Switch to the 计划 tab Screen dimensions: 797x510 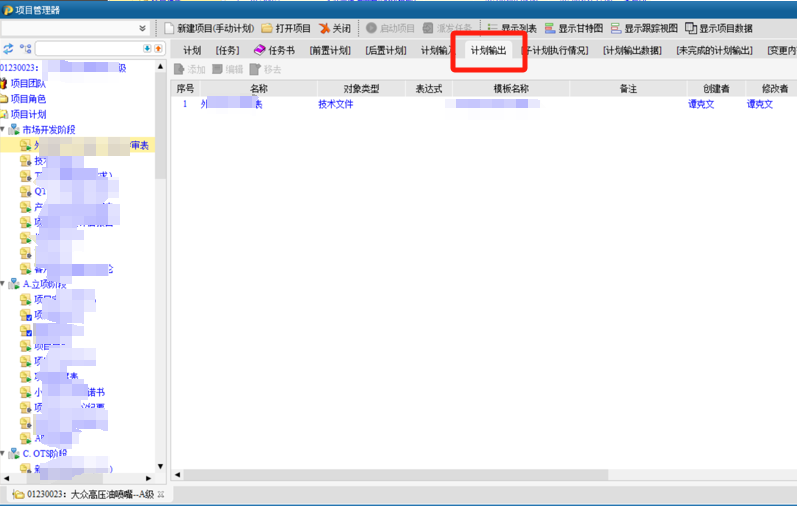(x=192, y=50)
